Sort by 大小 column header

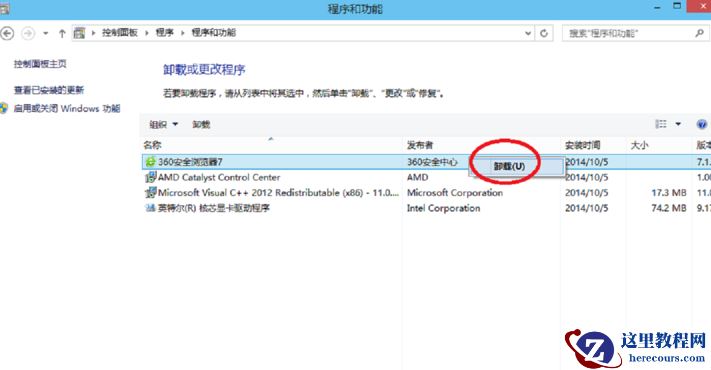639,145
